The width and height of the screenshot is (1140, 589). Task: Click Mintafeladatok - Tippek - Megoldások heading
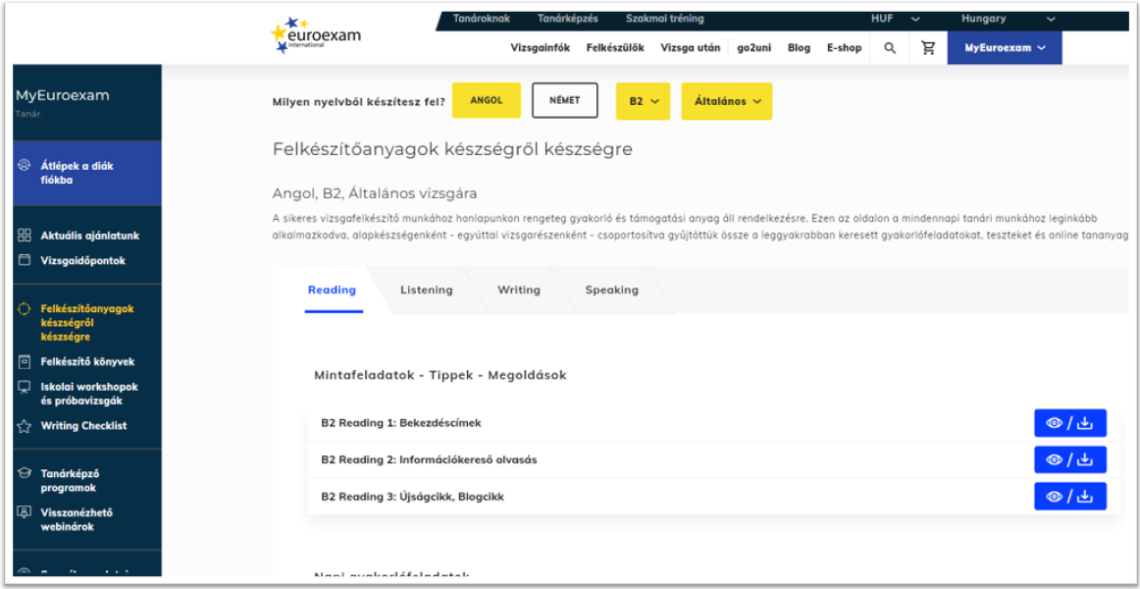440,375
